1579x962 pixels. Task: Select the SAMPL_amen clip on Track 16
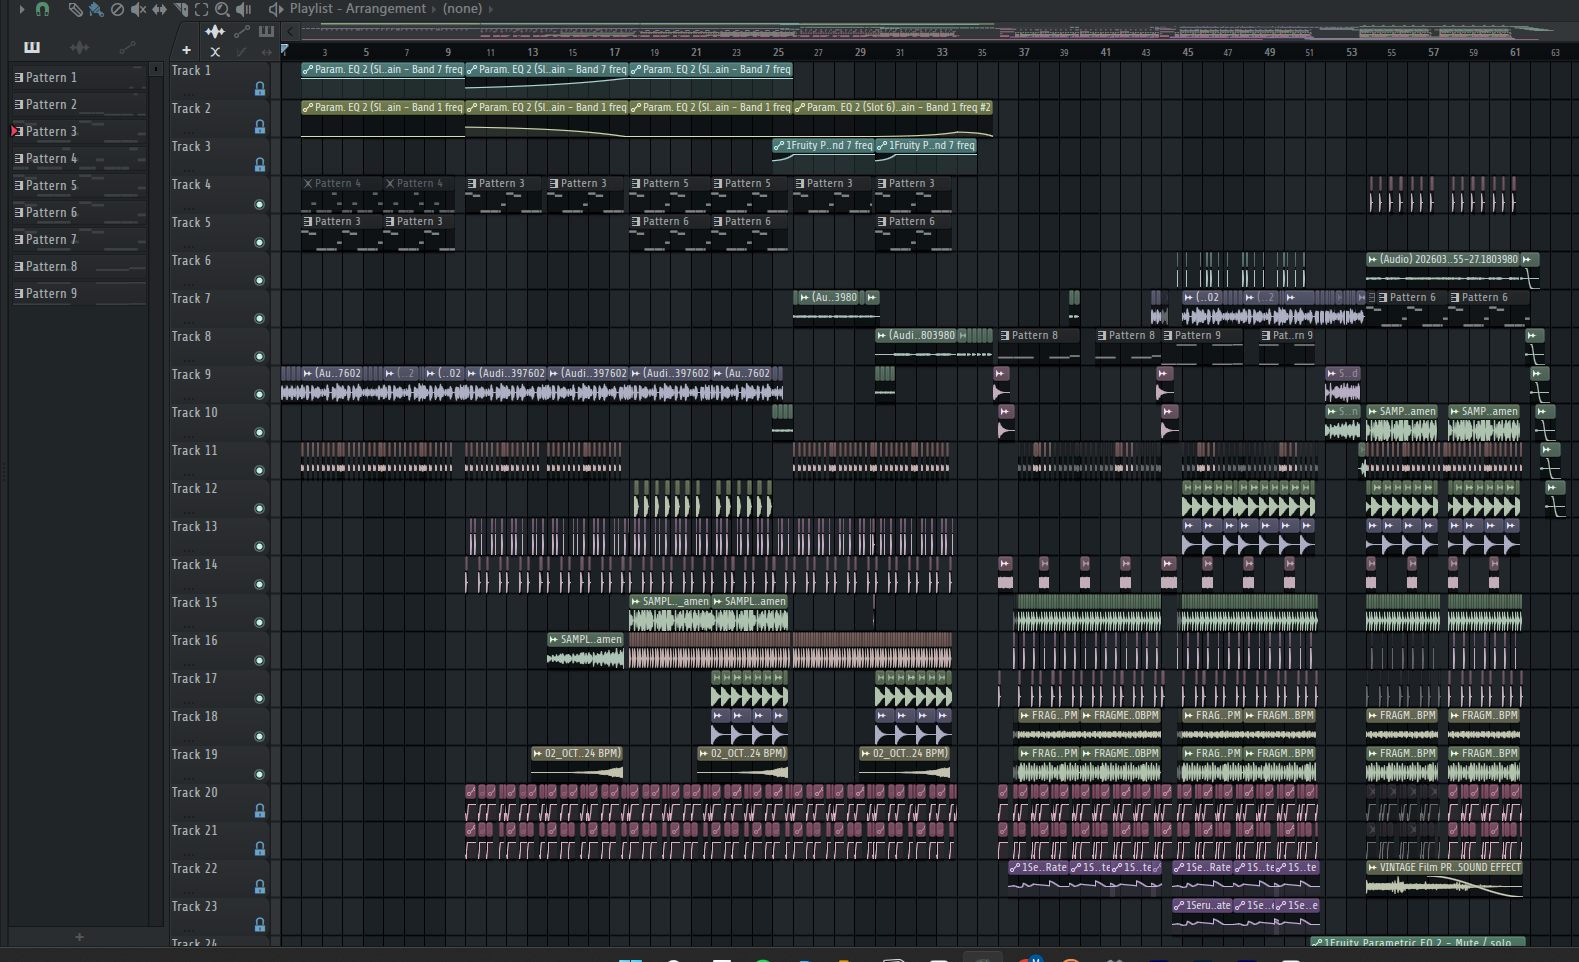tap(585, 652)
